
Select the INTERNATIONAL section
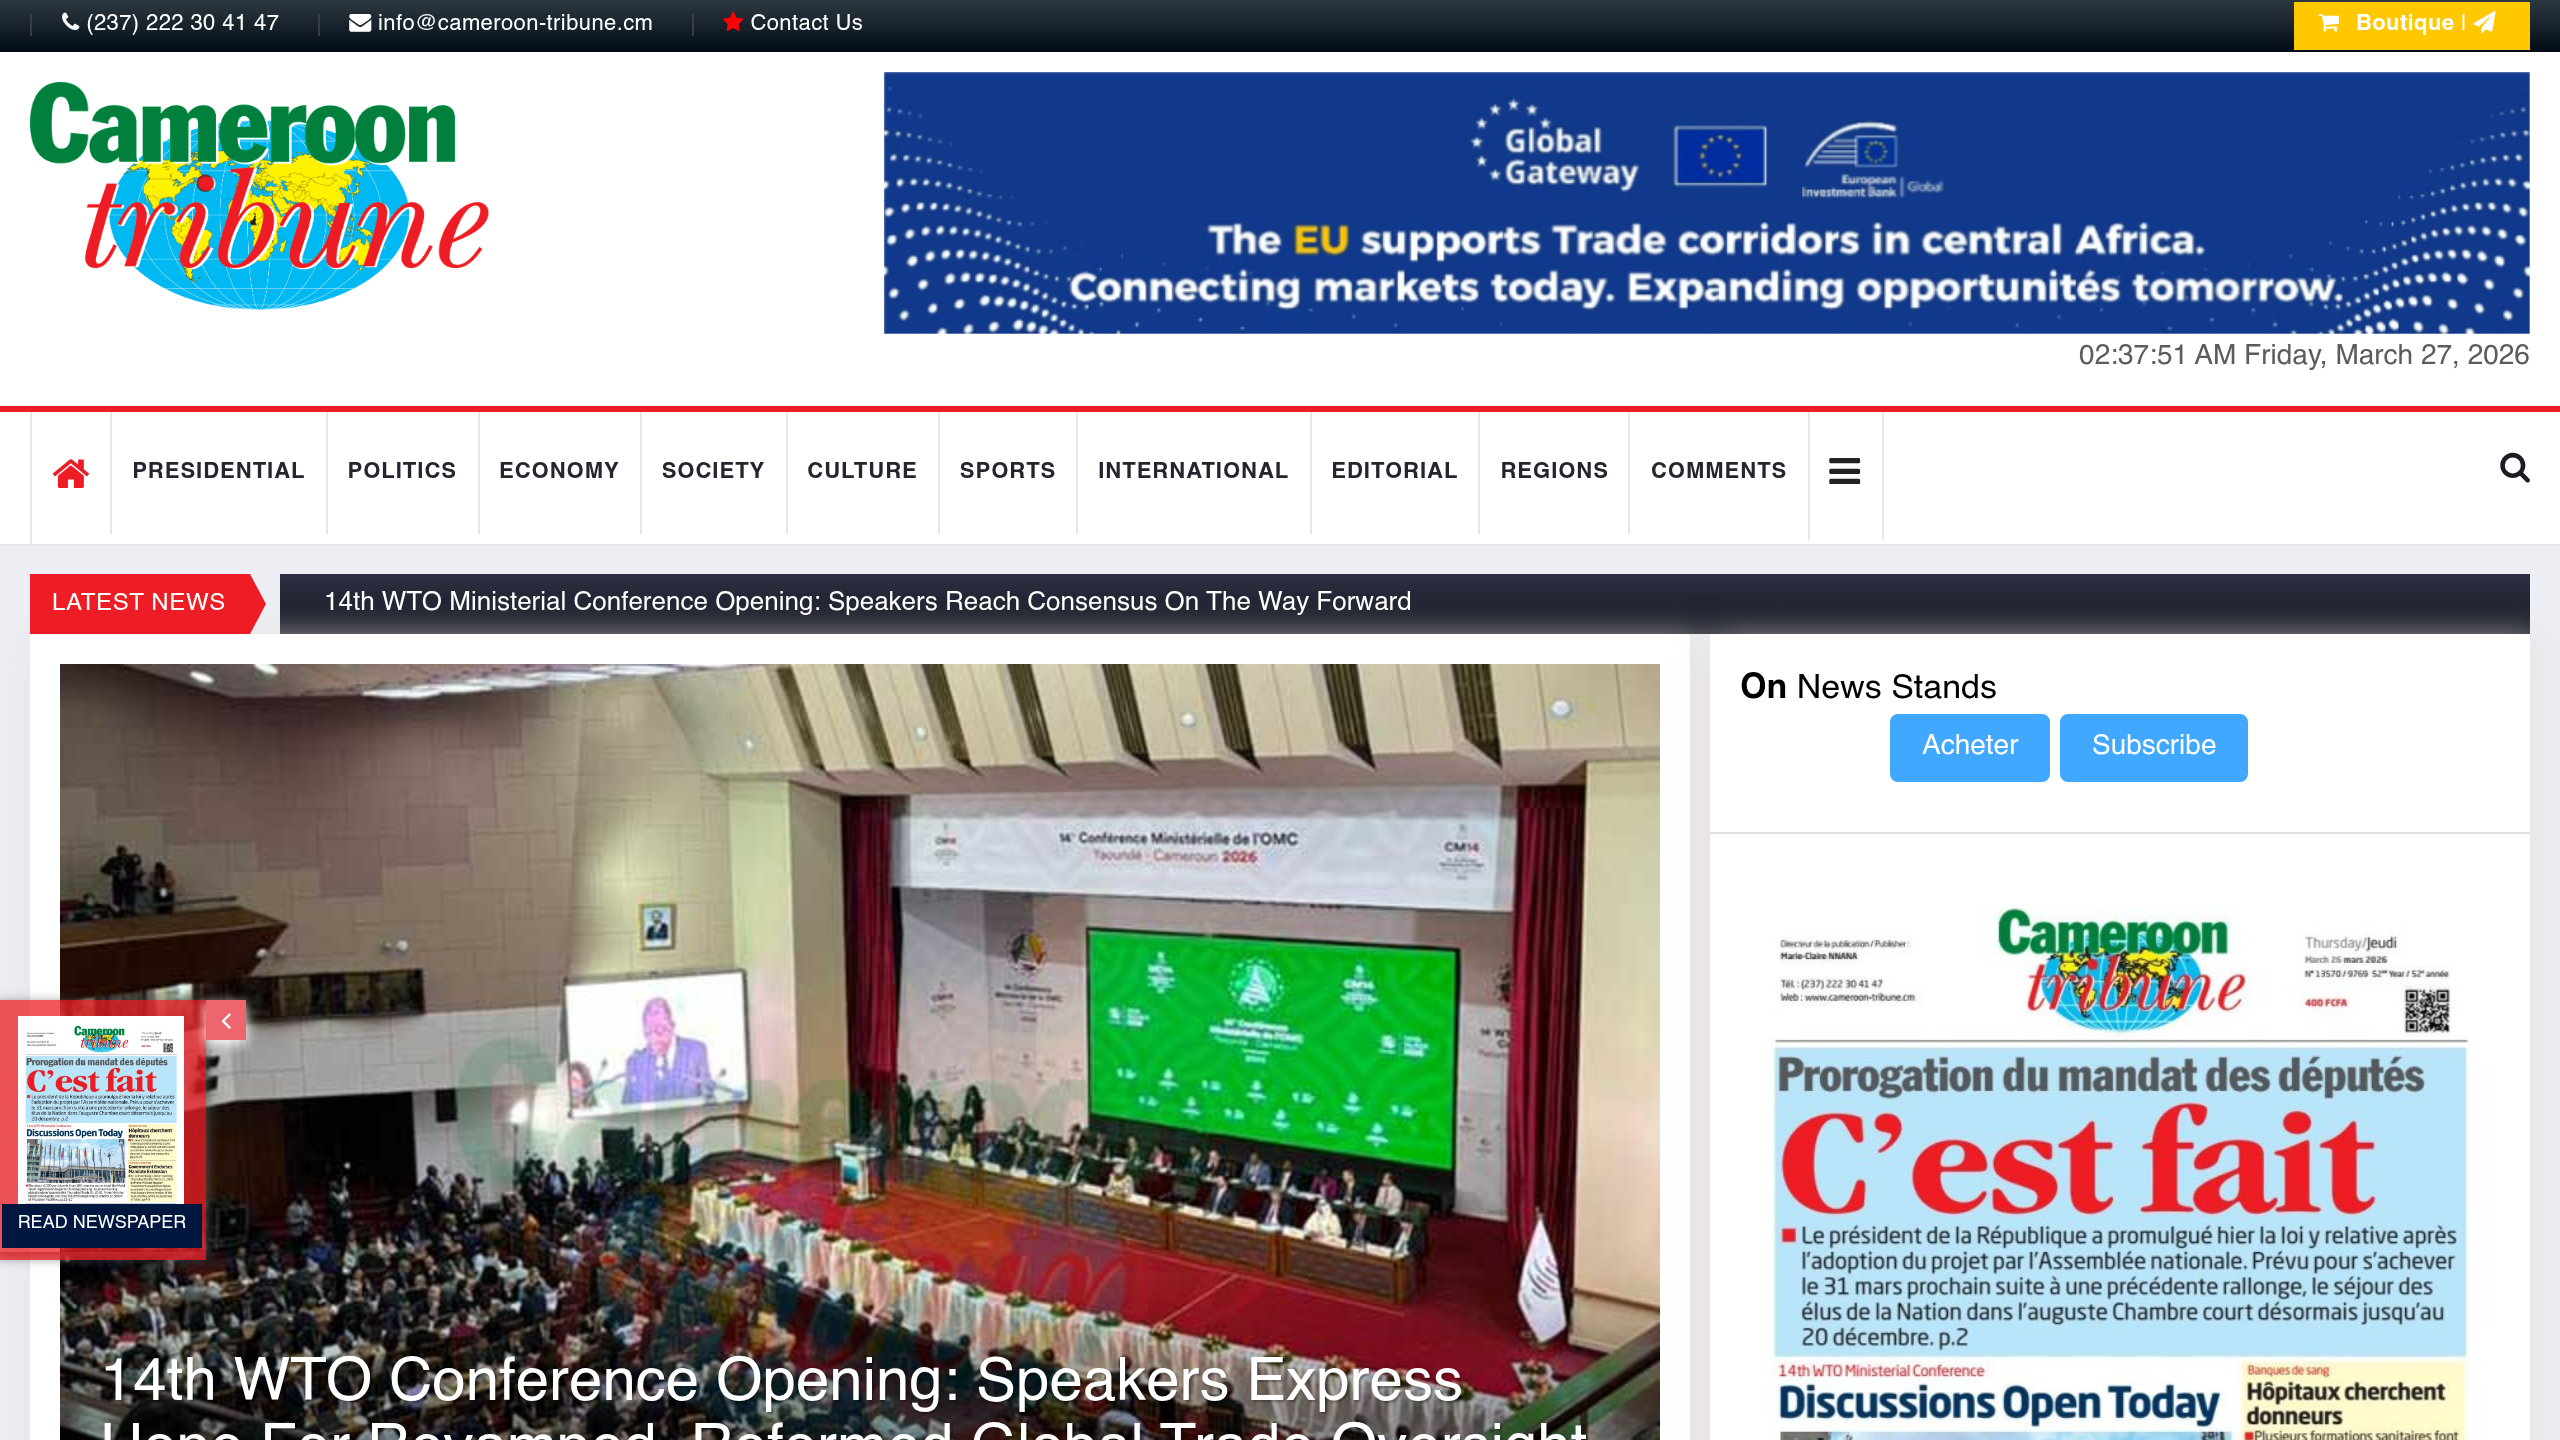point(1193,471)
